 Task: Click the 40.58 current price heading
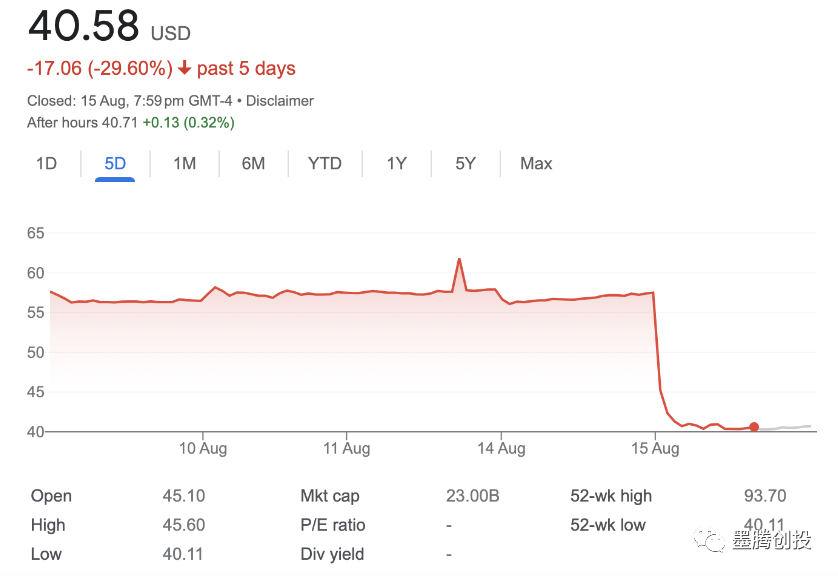point(84,26)
